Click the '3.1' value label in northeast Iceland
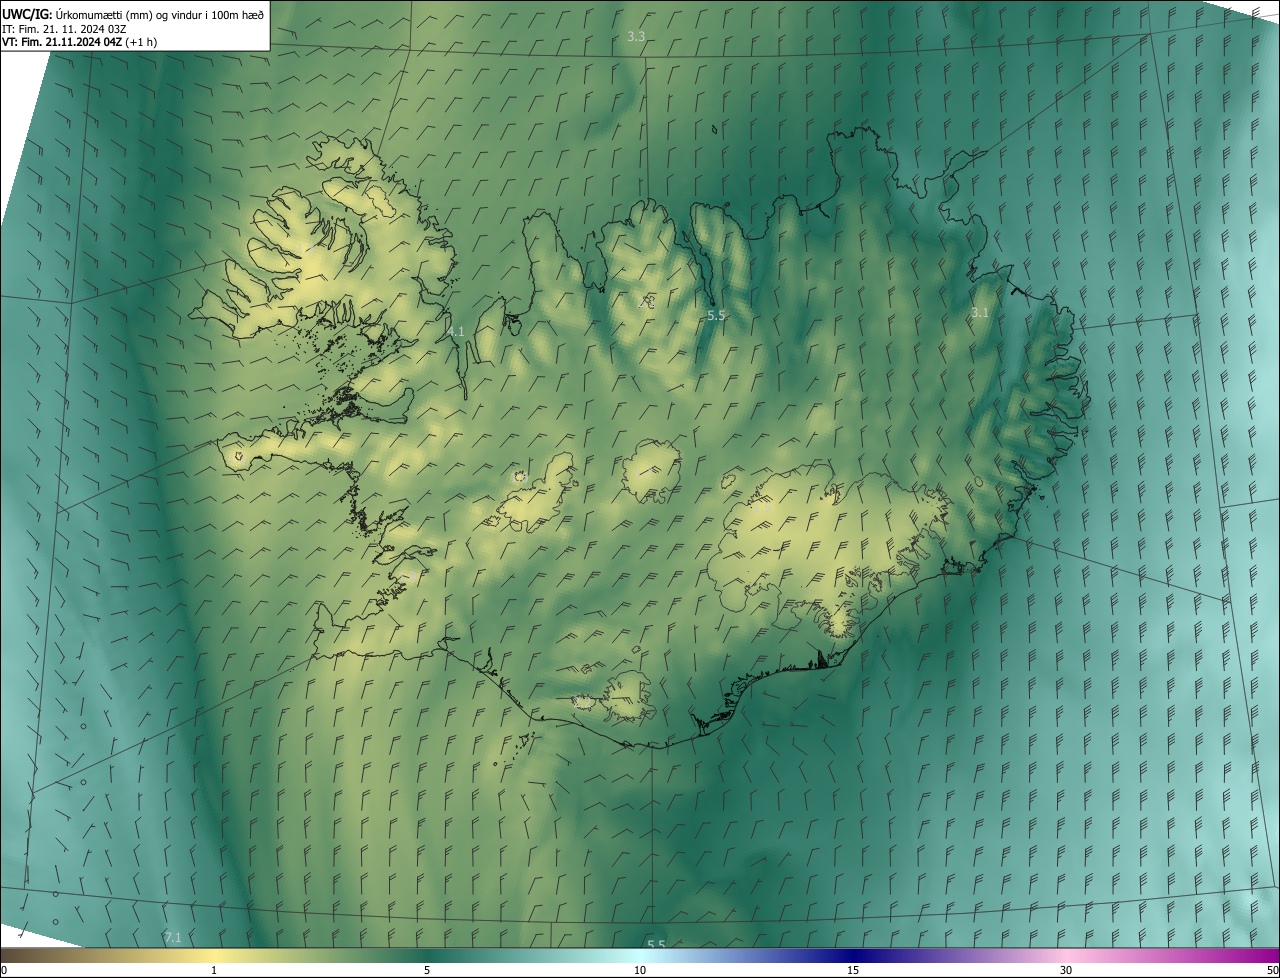The height and width of the screenshot is (978, 1280). pyautogui.click(x=980, y=313)
